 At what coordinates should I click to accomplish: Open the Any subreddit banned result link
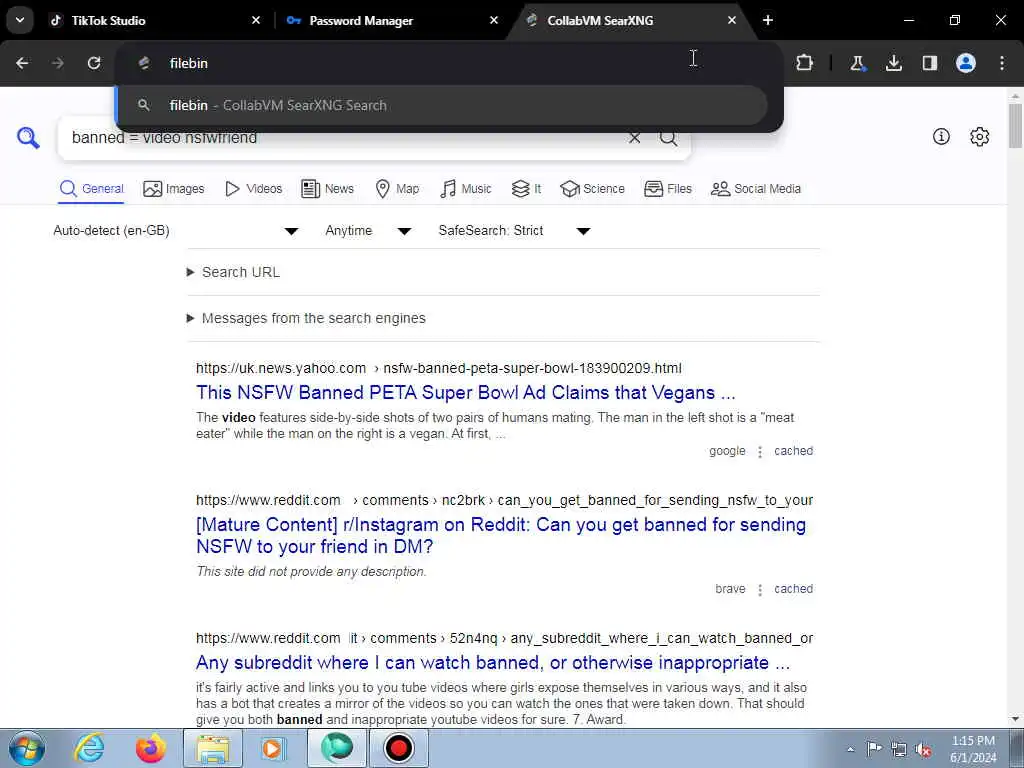coord(493,663)
